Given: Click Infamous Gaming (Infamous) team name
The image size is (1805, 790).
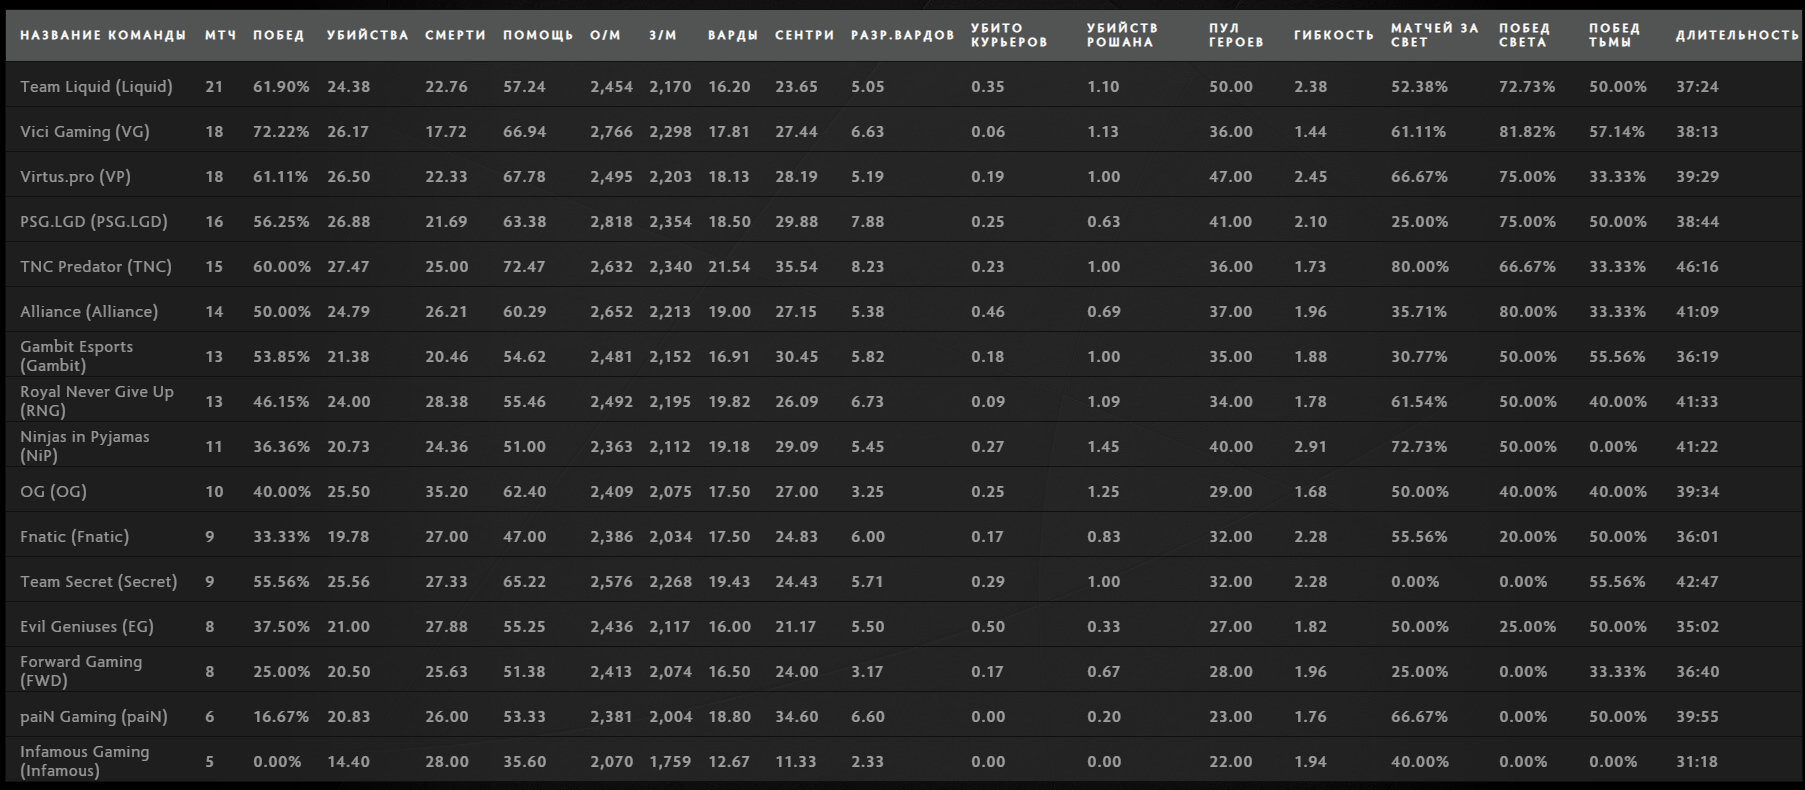Looking at the screenshot, I should [85, 761].
